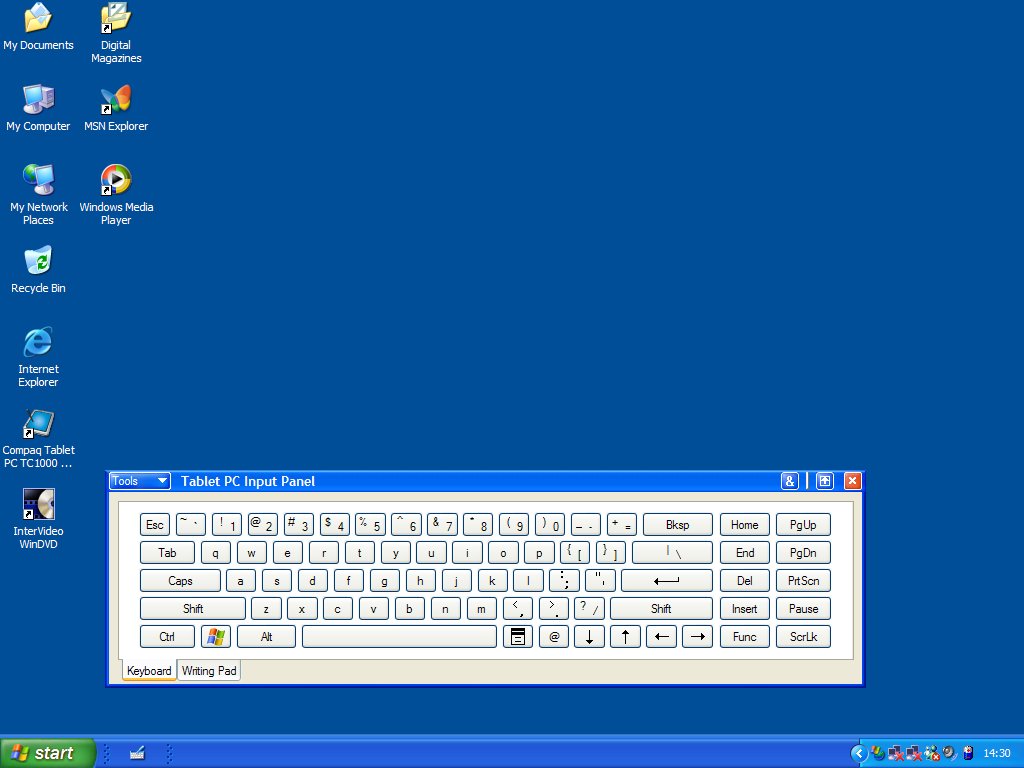Image resolution: width=1024 pixels, height=768 pixels.
Task: Open the Start menu
Action: point(48,754)
